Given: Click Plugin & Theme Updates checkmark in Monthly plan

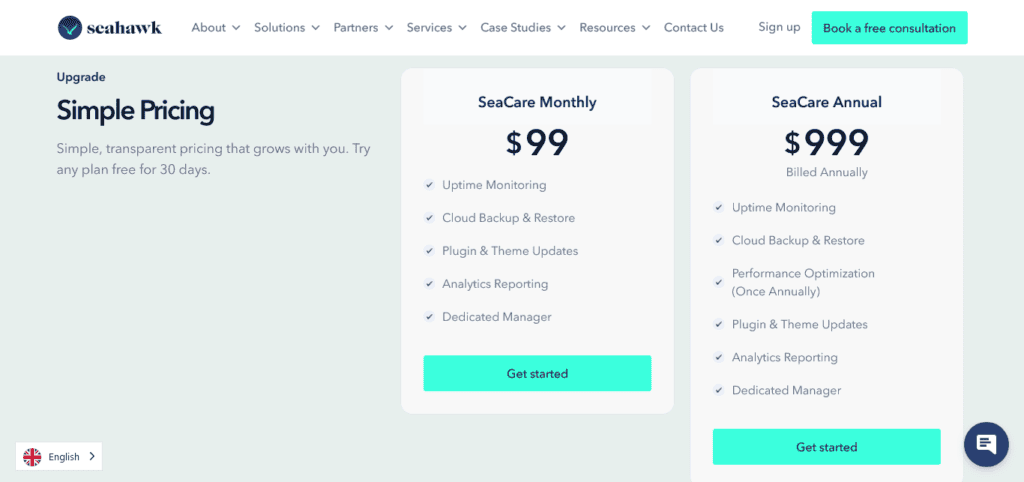Looking at the screenshot, I should point(429,251).
